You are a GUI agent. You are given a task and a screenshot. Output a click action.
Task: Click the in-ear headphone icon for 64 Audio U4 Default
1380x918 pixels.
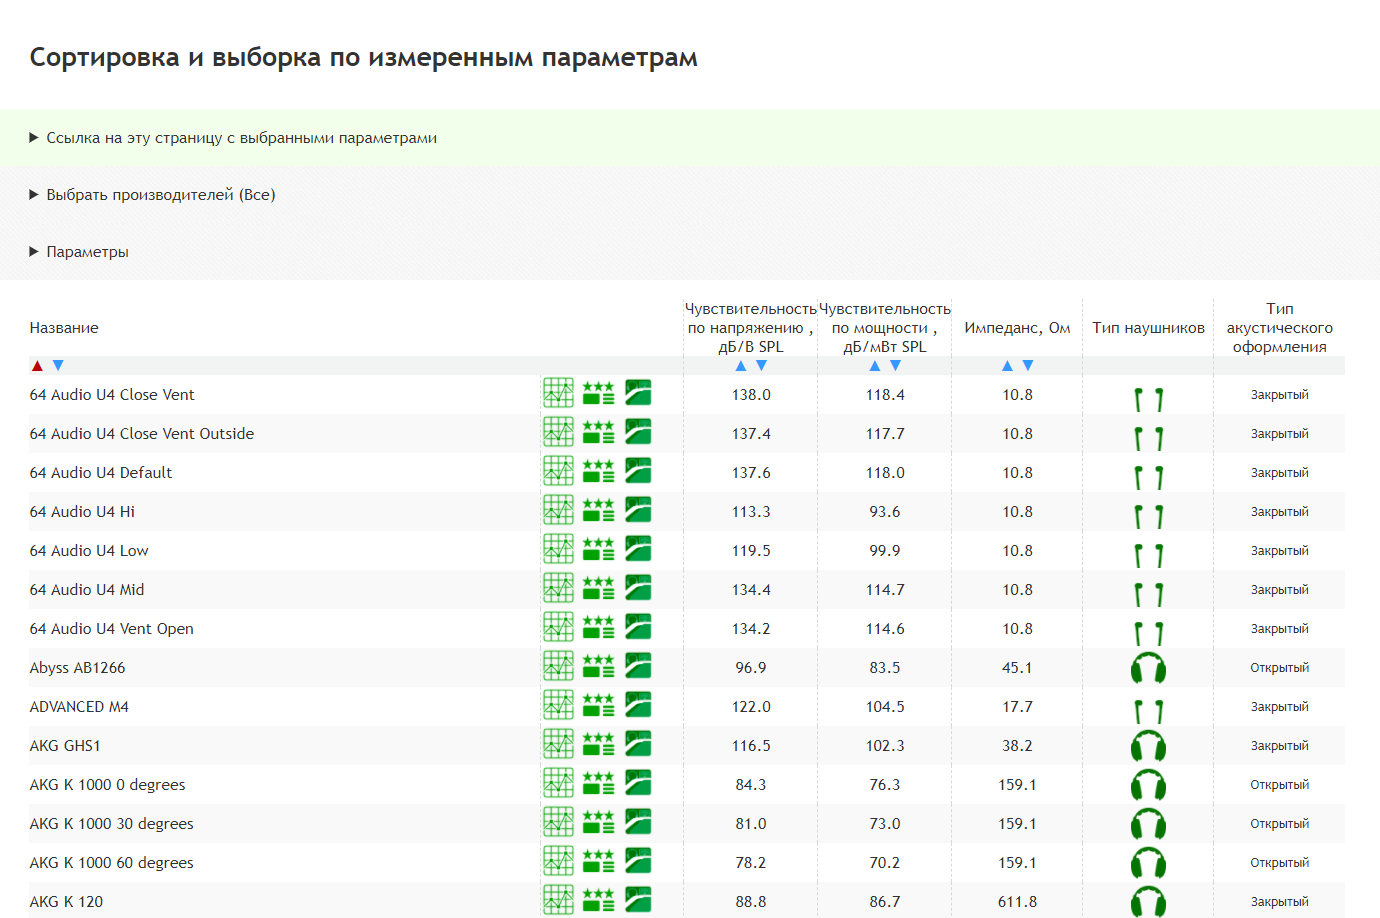pyautogui.click(x=1148, y=475)
